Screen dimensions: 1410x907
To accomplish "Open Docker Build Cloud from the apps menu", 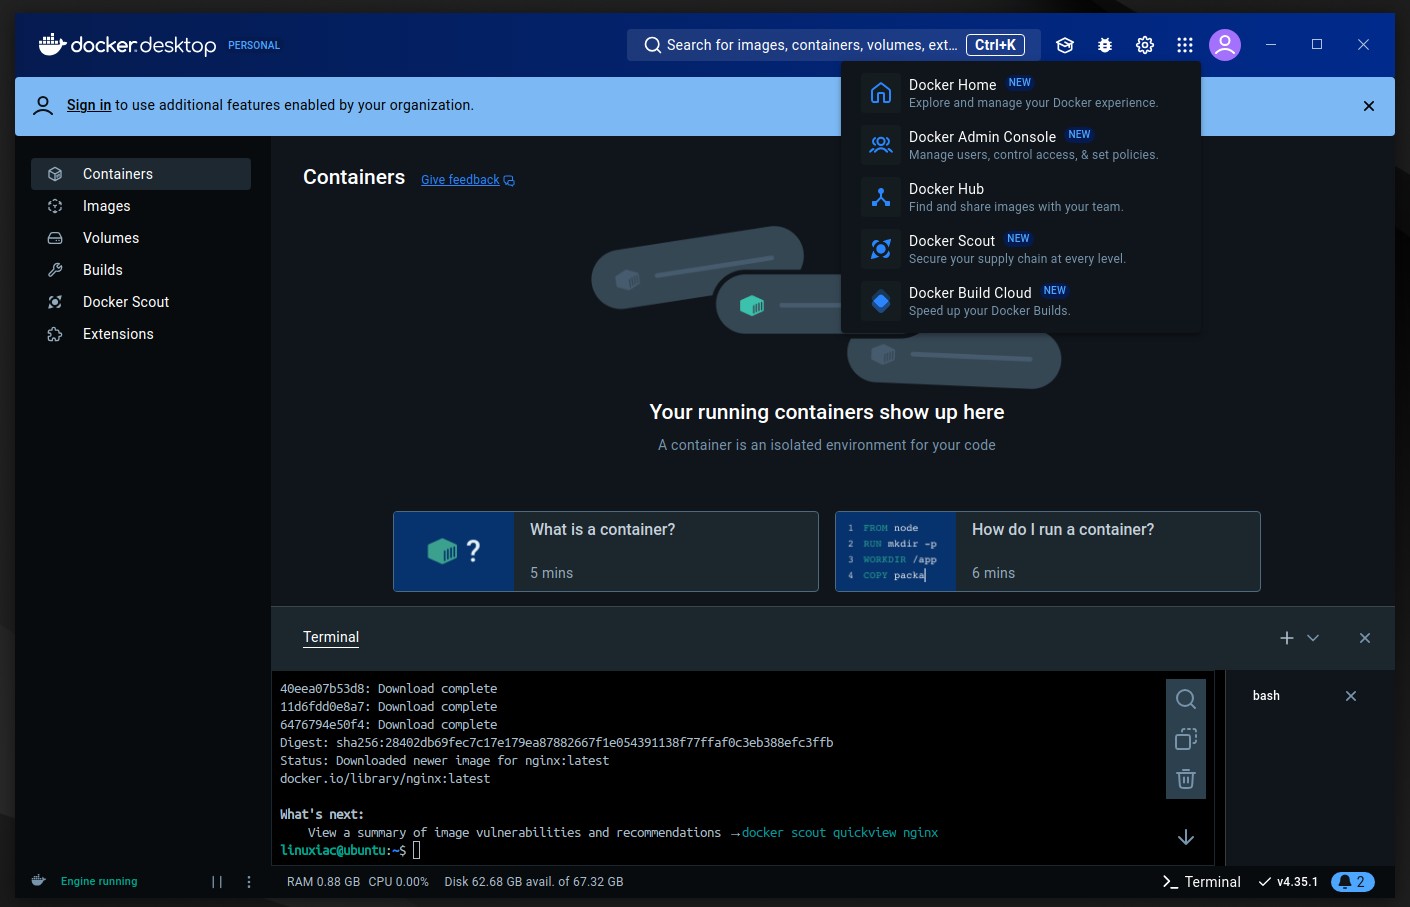I will pos(1021,301).
